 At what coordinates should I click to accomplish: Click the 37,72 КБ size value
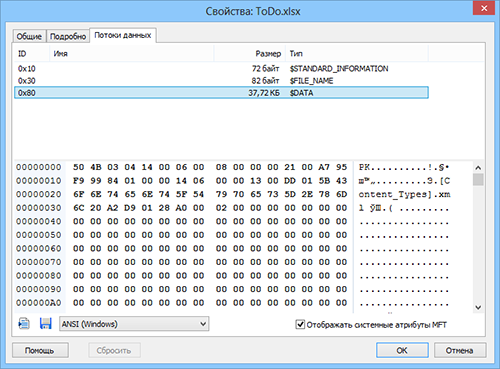(264, 93)
